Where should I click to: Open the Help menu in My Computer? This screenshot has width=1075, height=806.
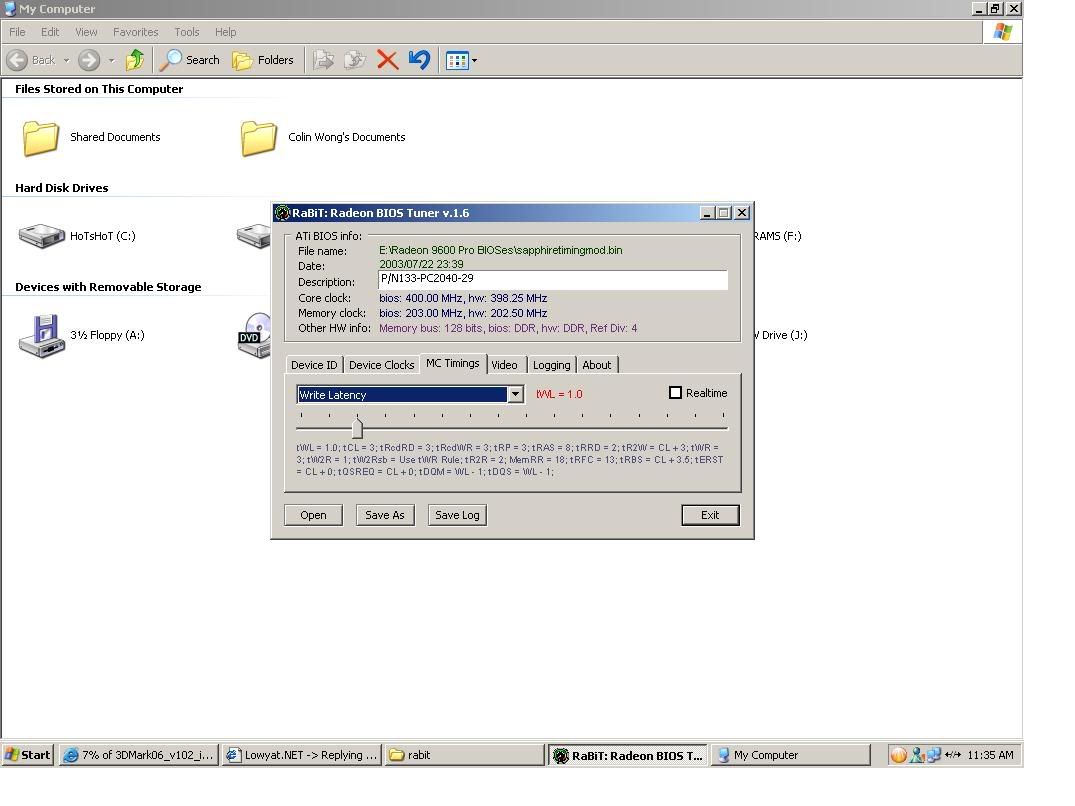tap(226, 32)
